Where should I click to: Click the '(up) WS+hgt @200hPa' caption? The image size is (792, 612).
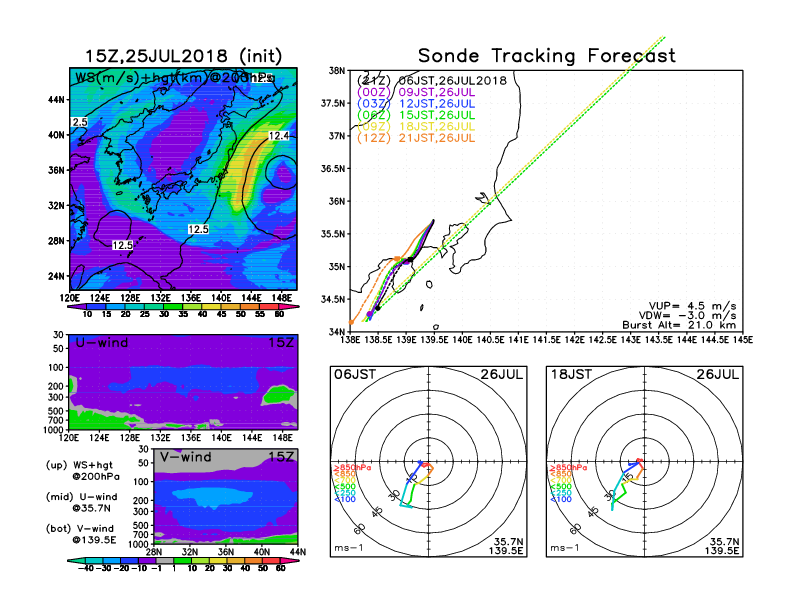point(82,471)
